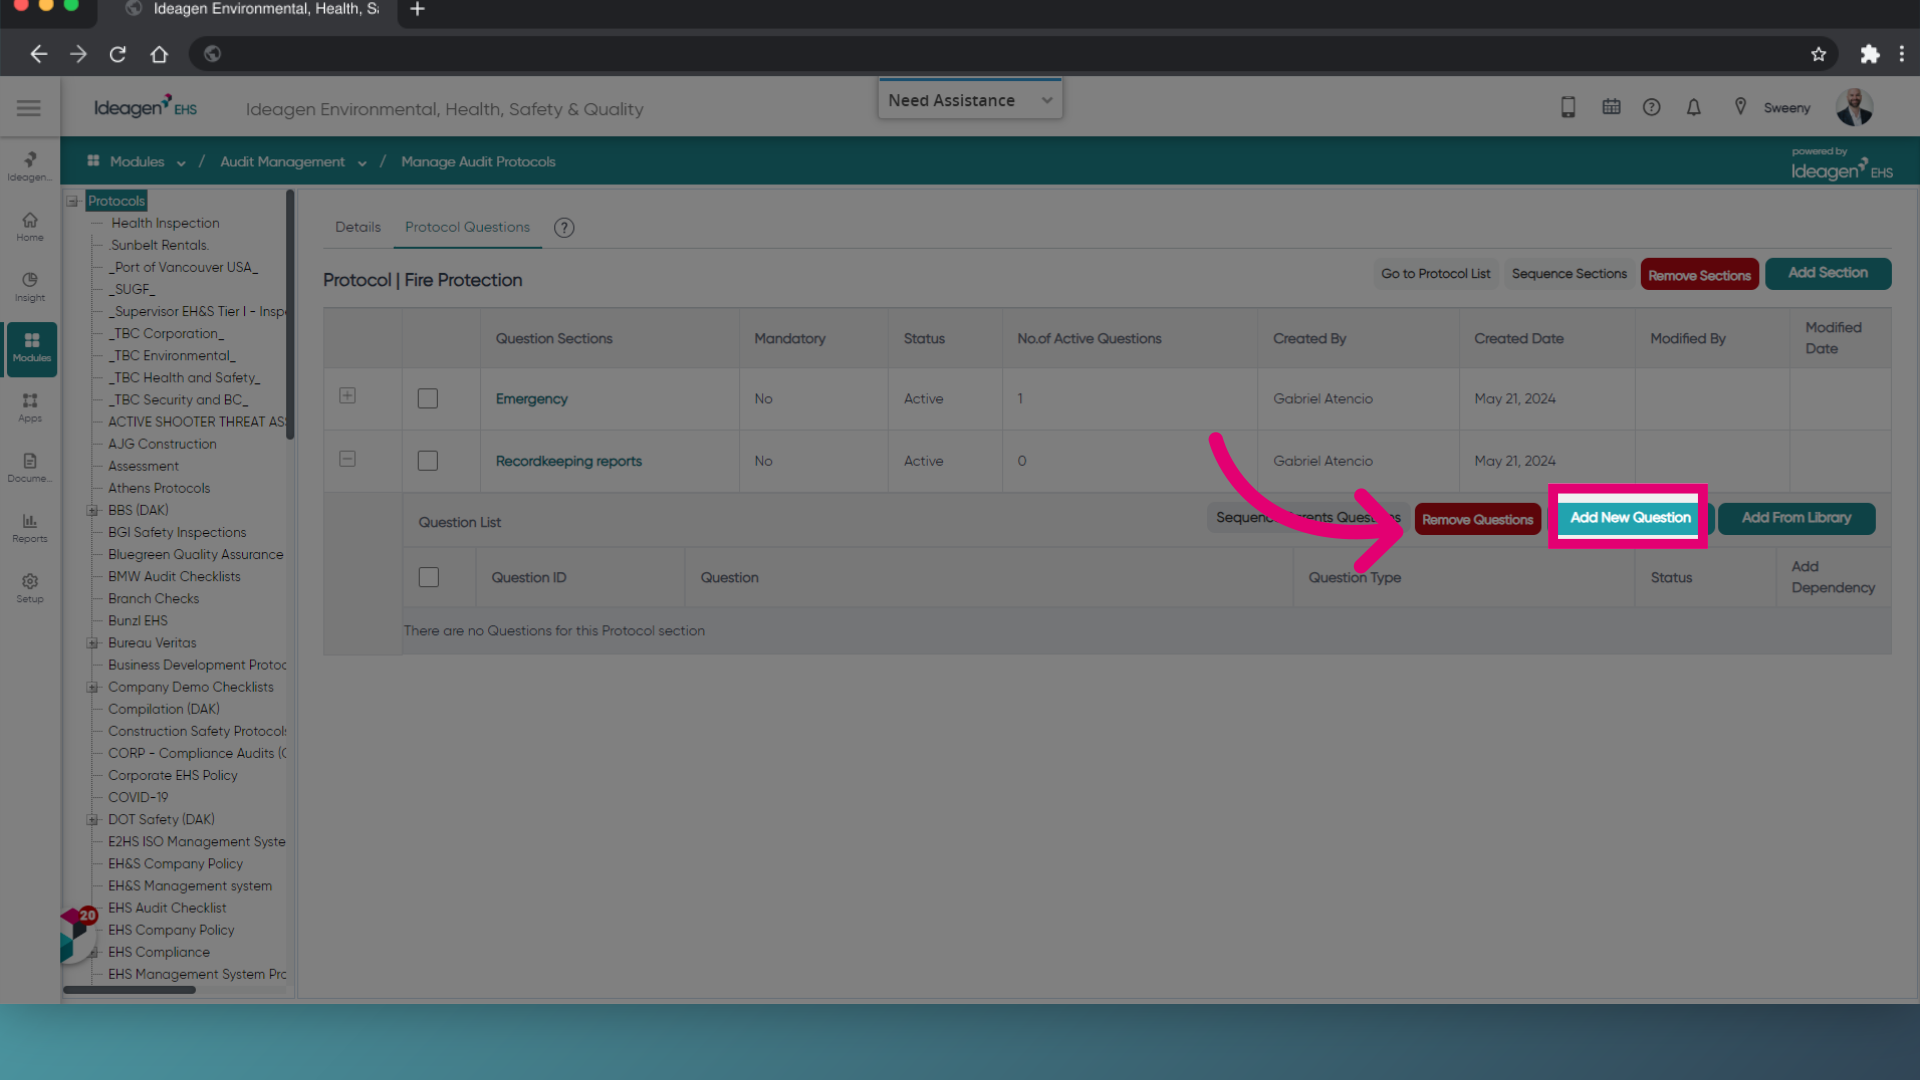Click Remove Questions button
The width and height of the screenshot is (1920, 1080).
tap(1477, 519)
